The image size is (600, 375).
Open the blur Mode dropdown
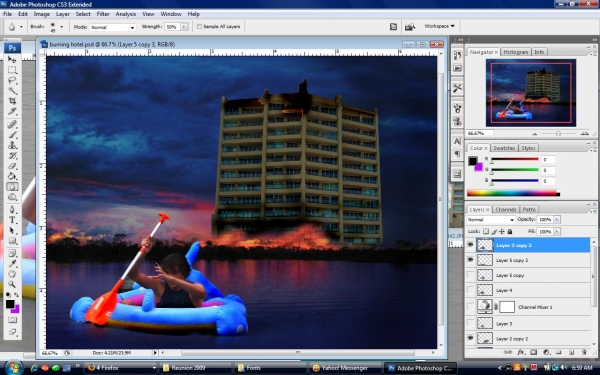pos(112,27)
